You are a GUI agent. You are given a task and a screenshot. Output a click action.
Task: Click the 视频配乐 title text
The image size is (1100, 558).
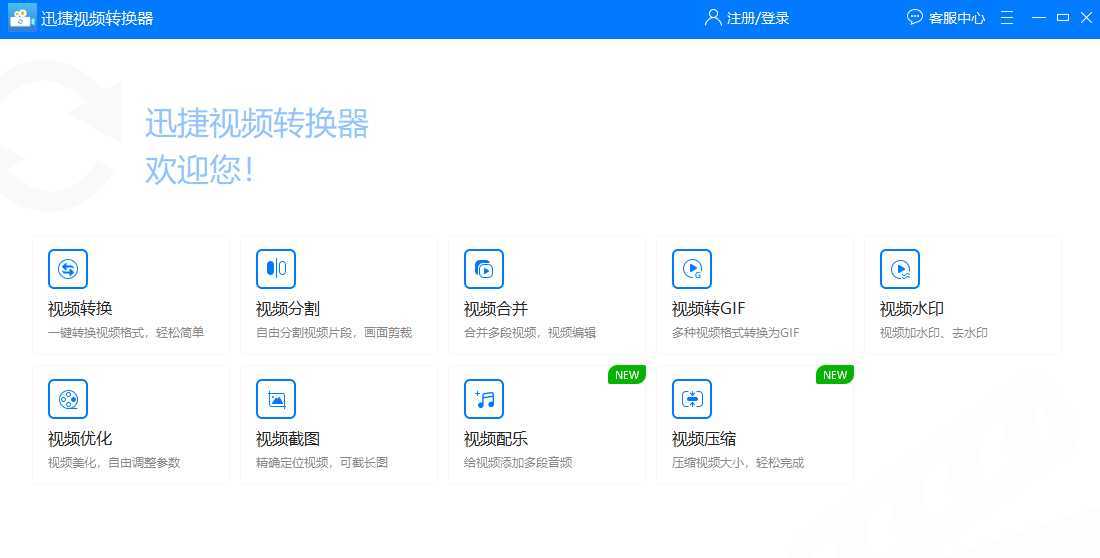coord(496,439)
